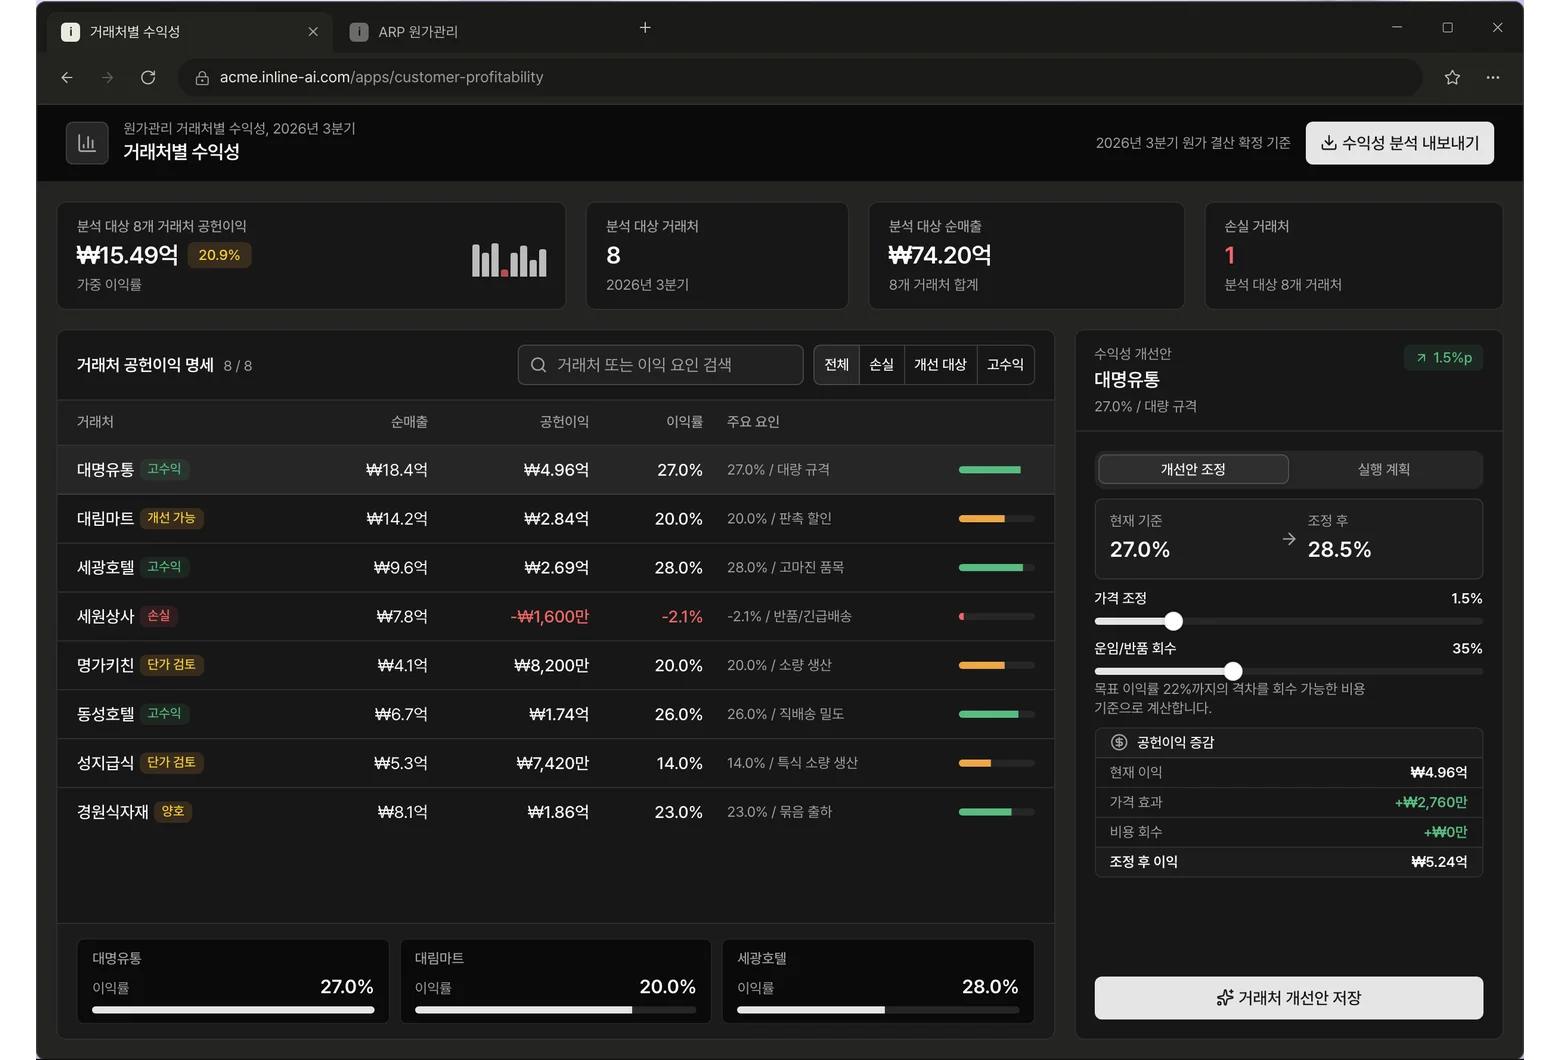The image size is (1560, 1060).
Task: Switch to the 실행 계획 tab
Action: click(x=1384, y=469)
